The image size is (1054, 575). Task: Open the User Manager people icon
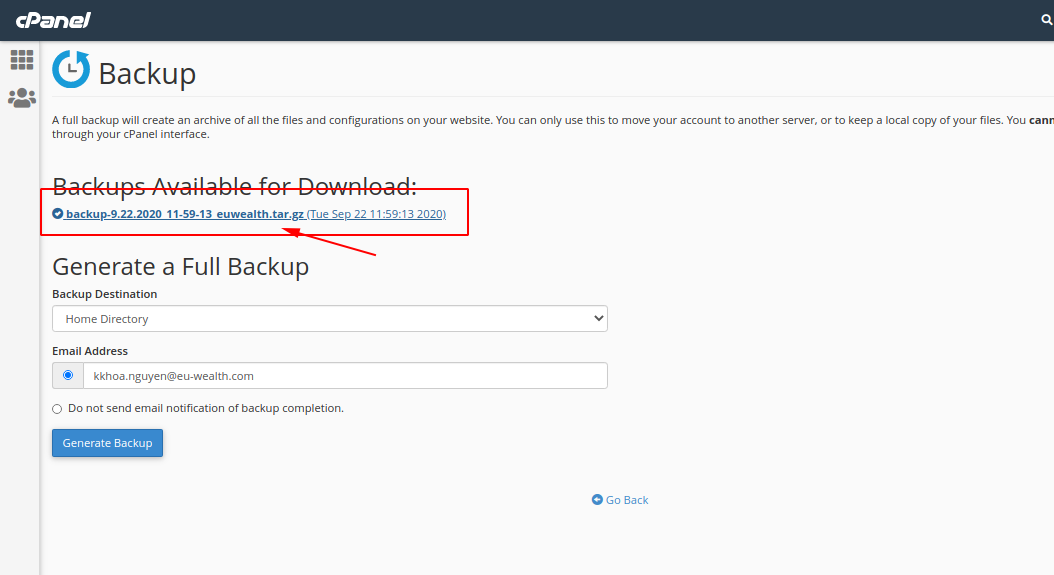tap(22, 98)
